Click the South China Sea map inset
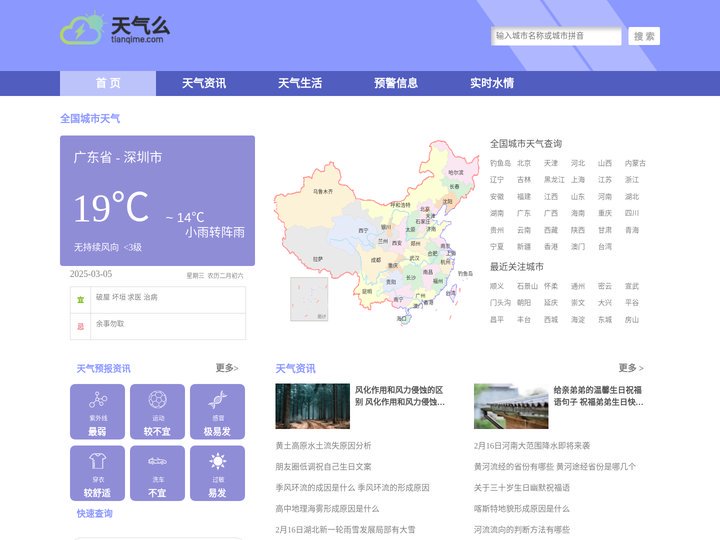Screen dimensions: 720x540 [x=309, y=298]
